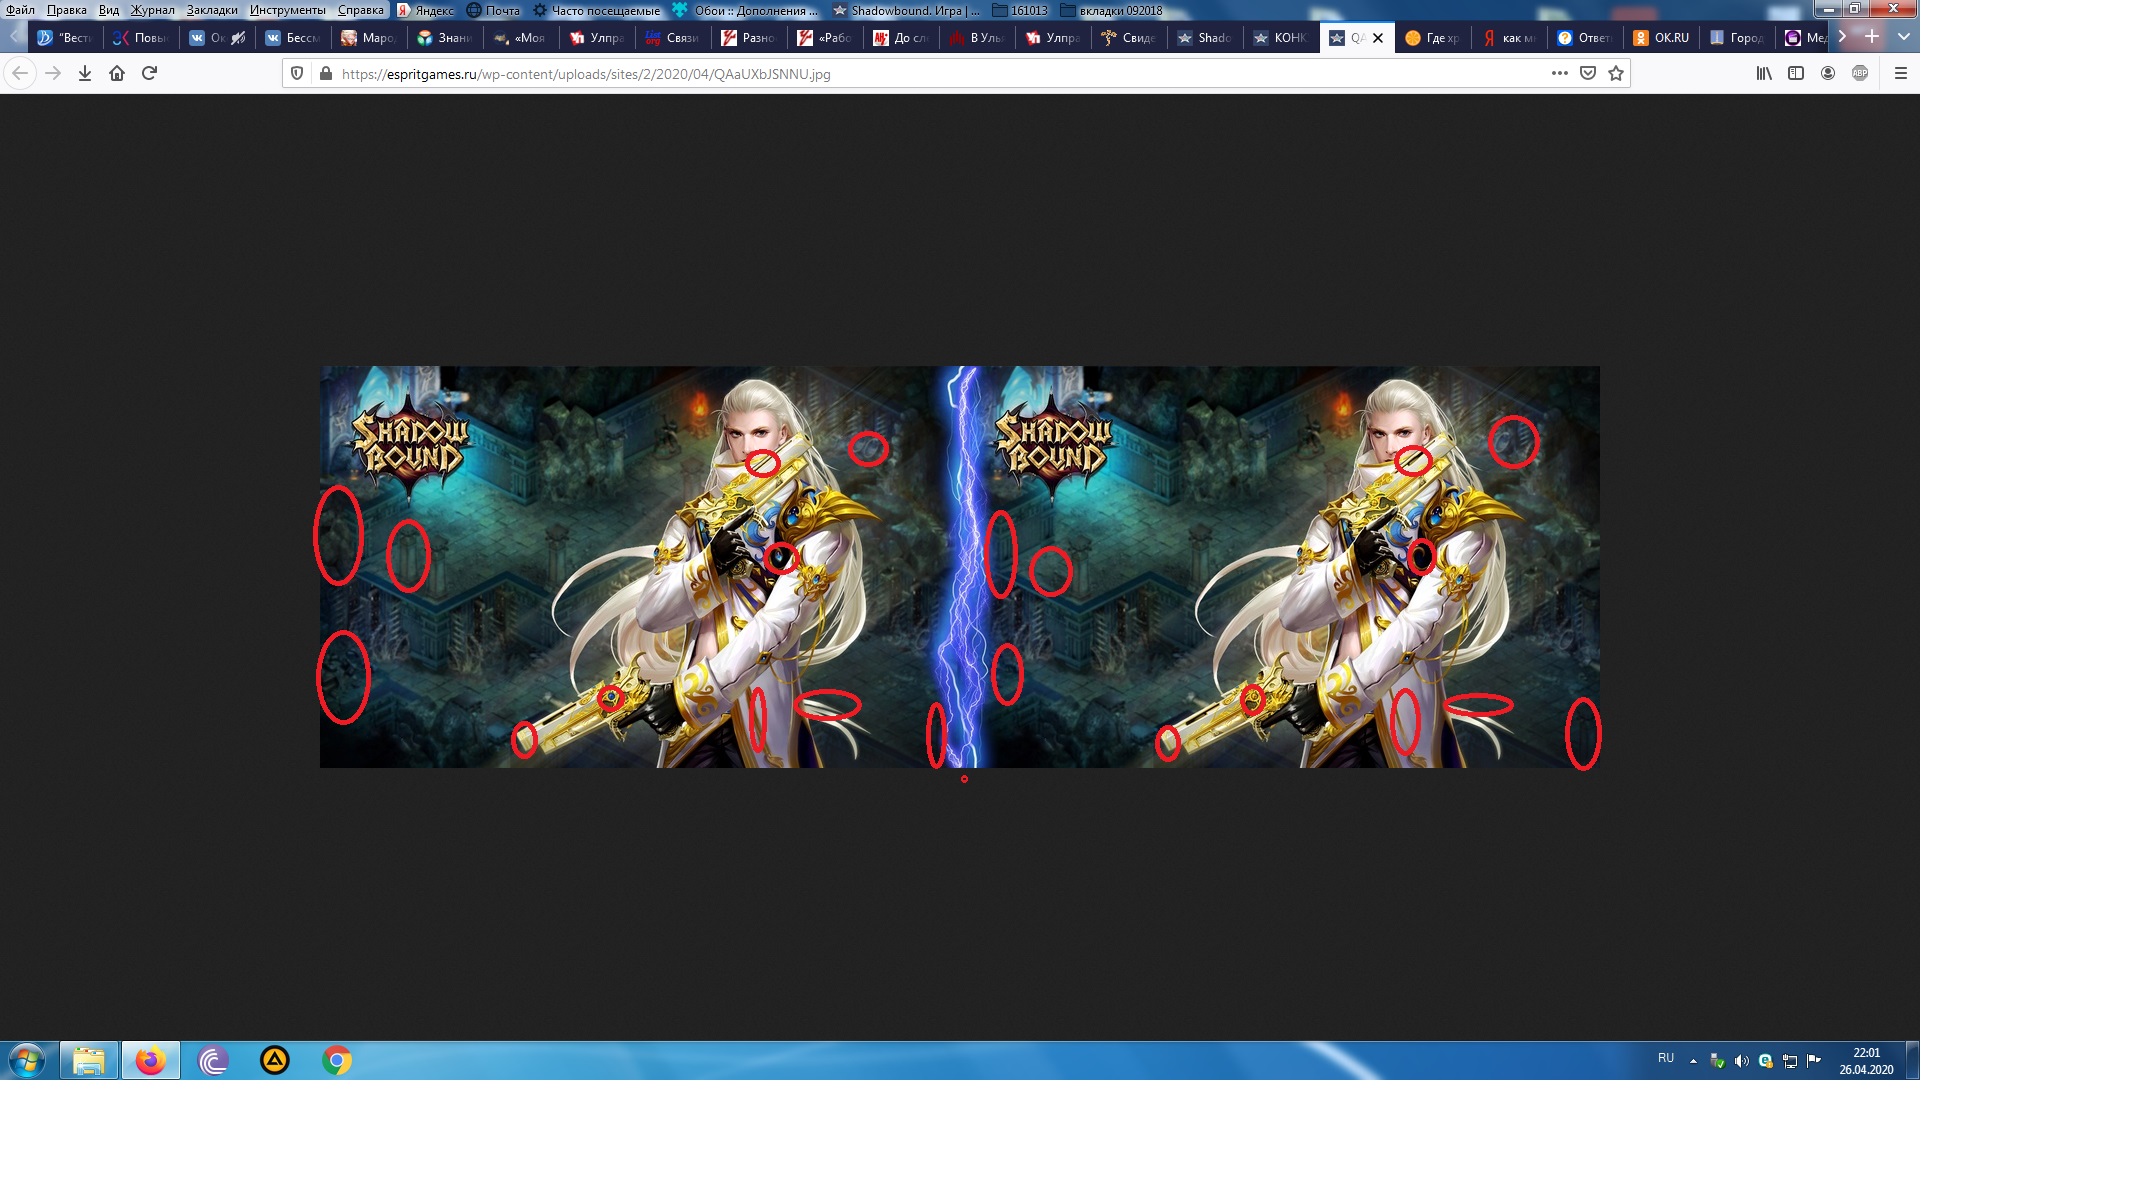Open the Закладки menu
This screenshot has height=1202, width=2154.
click(212, 10)
